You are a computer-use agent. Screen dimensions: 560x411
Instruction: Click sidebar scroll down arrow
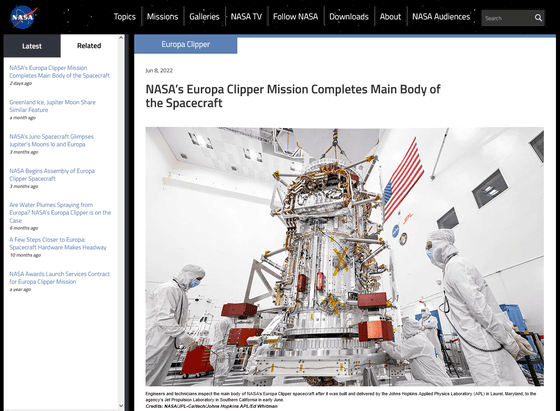121,406
